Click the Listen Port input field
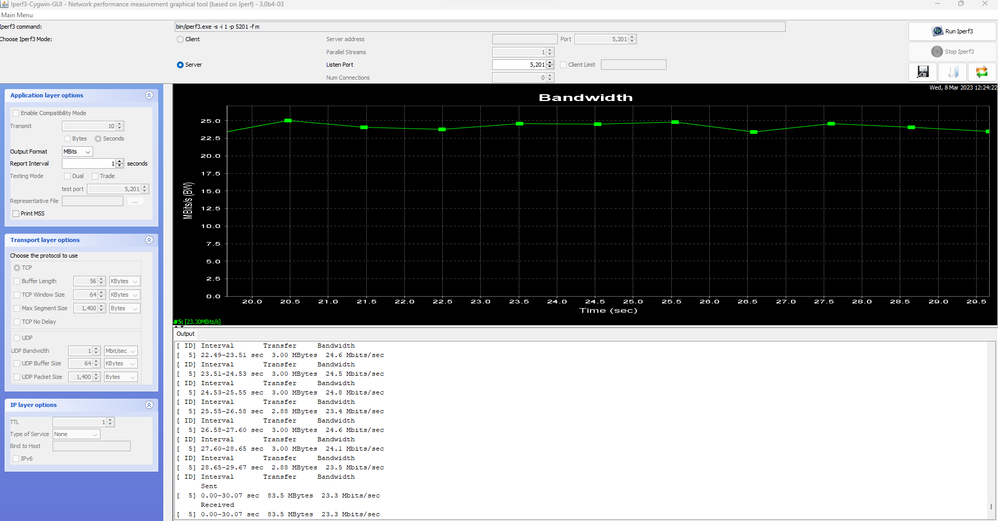 [518, 64]
